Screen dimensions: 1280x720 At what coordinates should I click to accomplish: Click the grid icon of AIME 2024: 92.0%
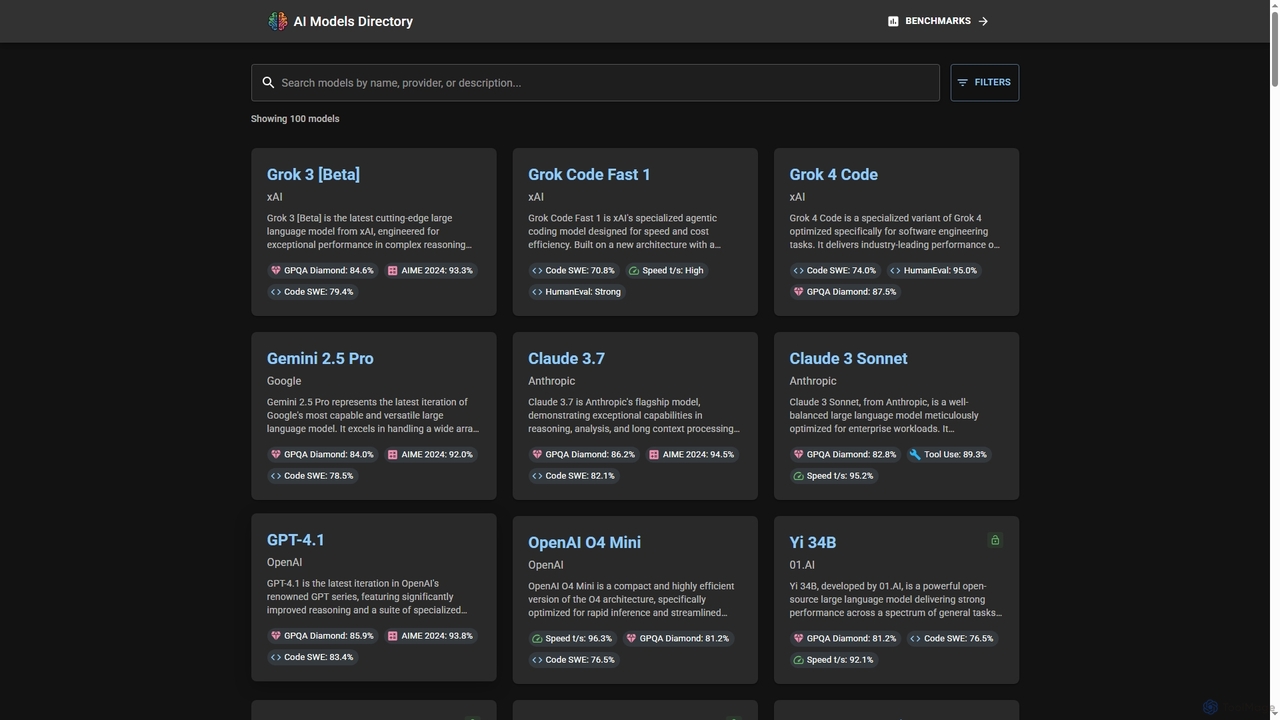click(x=393, y=455)
